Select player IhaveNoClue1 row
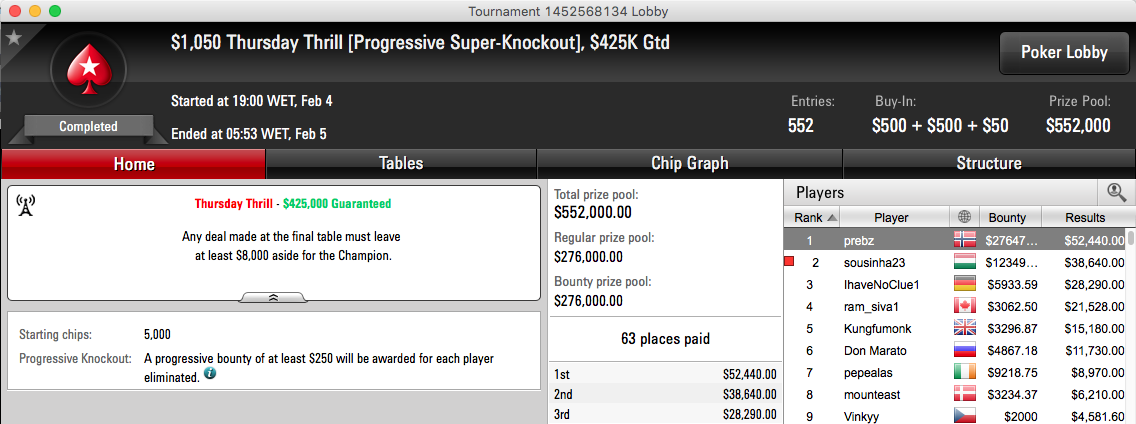1136x424 pixels. pos(956,284)
